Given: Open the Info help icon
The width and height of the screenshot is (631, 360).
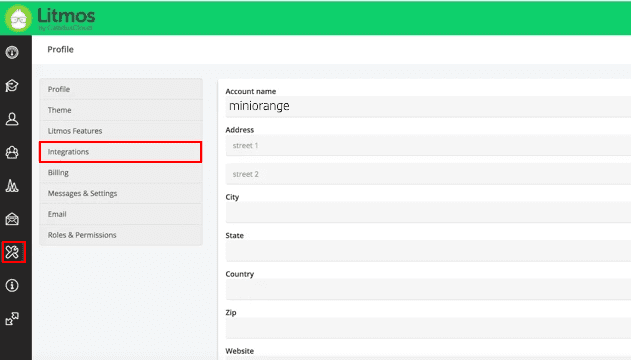Looking at the screenshot, I should [x=12, y=286].
